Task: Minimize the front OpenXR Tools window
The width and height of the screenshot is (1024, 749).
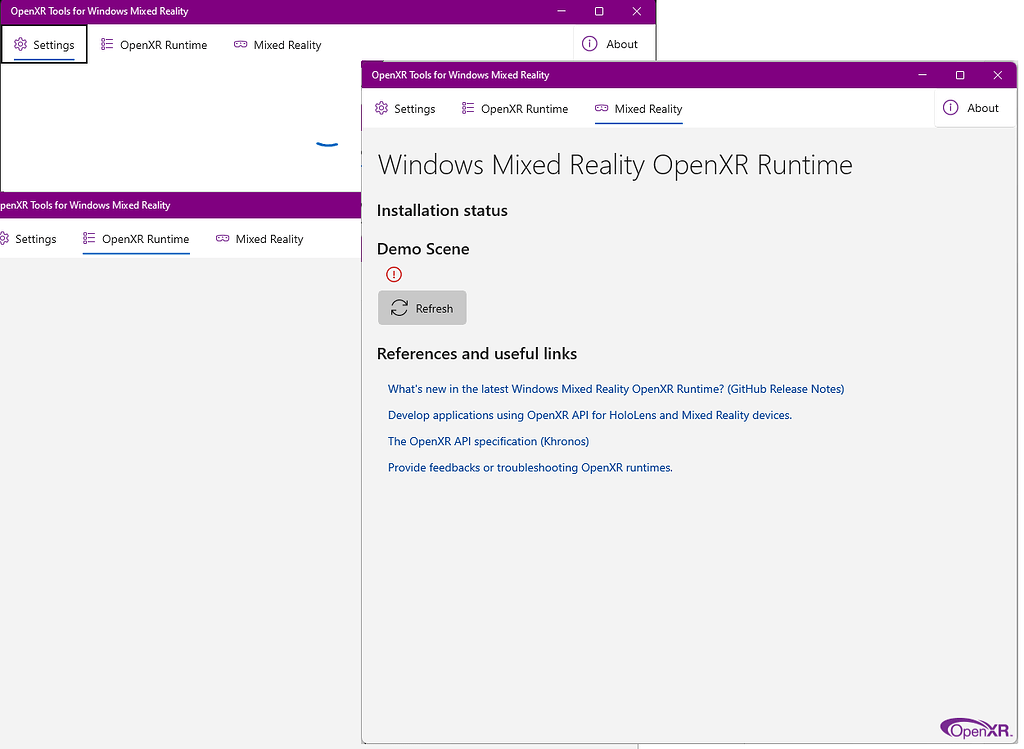Action: point(922,74)
